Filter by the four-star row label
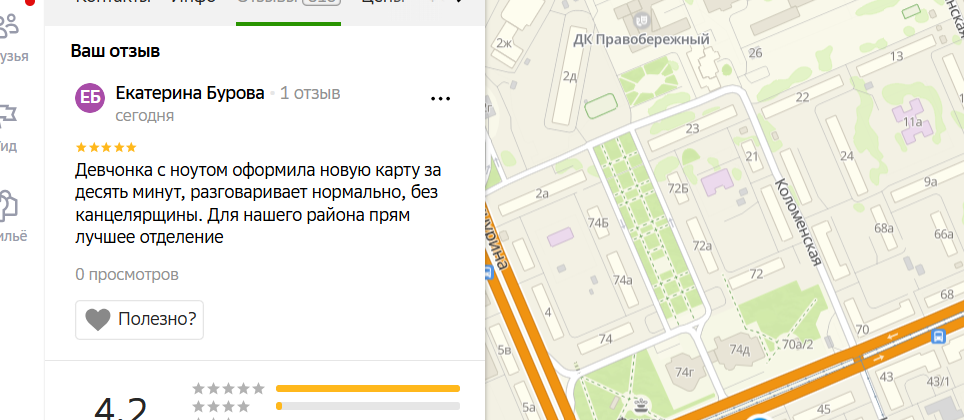The image size is (964, 420). (x=221, y=406)
